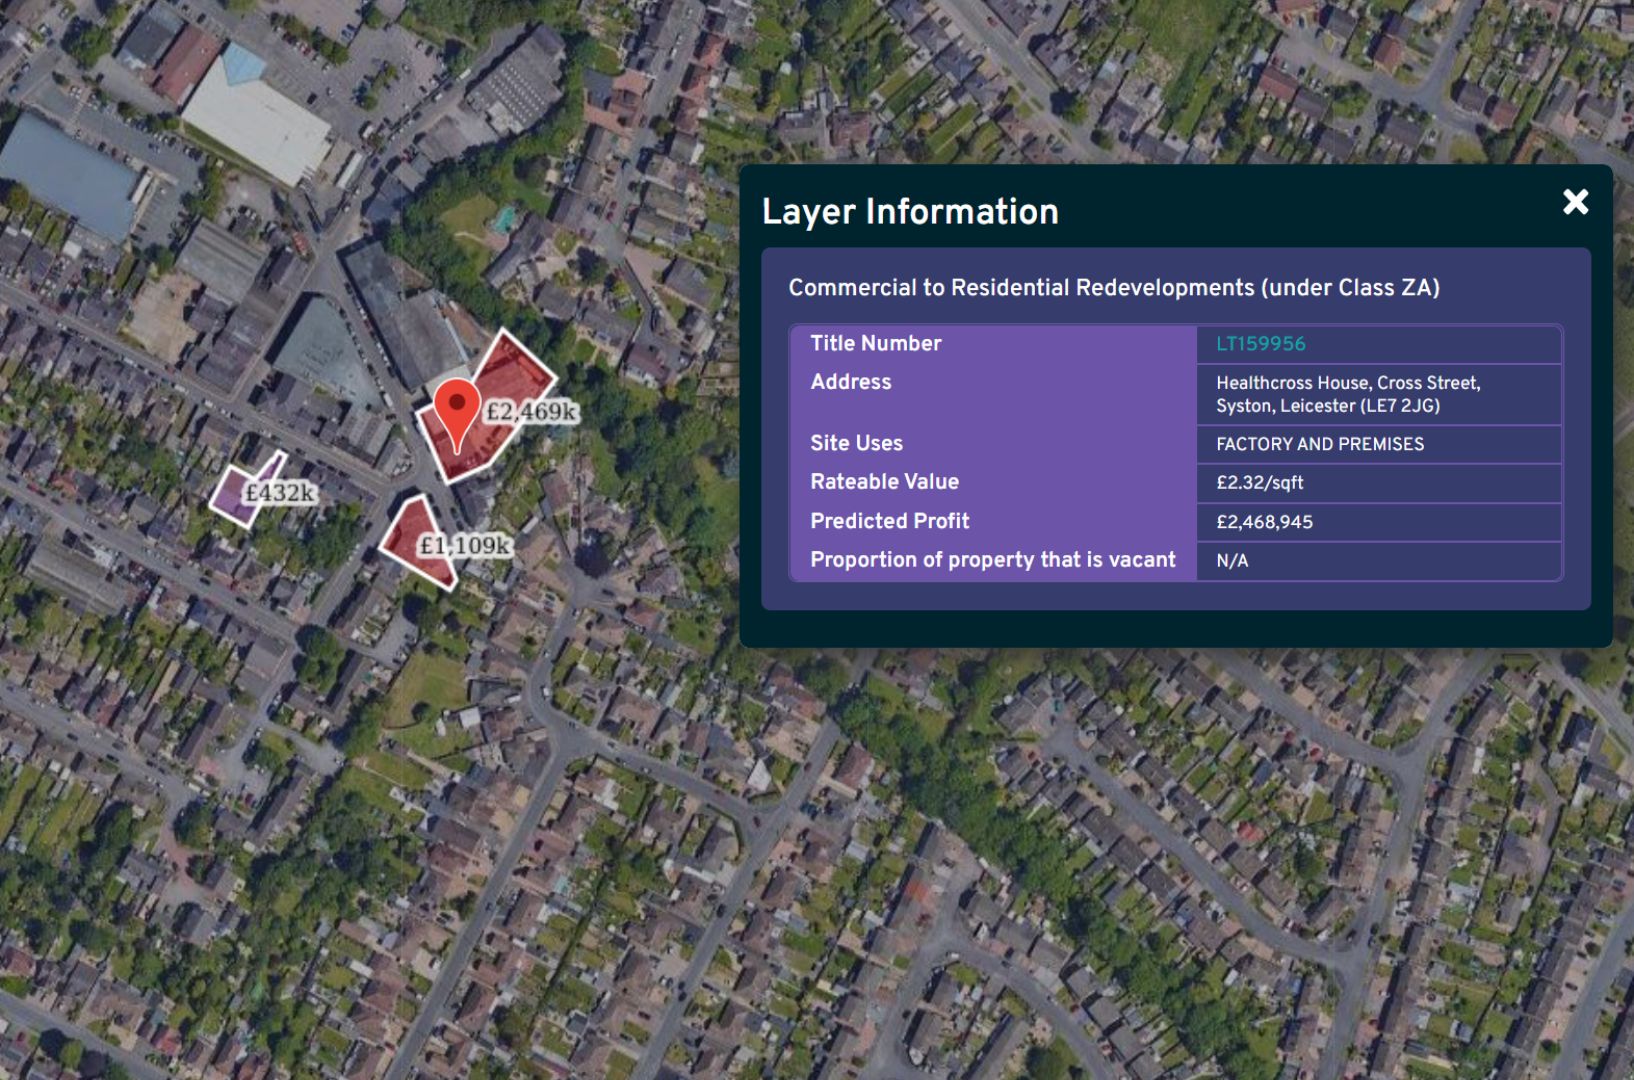Screen dimensions: 1634x1080
Task: Click the Address row label
Action: [851, 382]
